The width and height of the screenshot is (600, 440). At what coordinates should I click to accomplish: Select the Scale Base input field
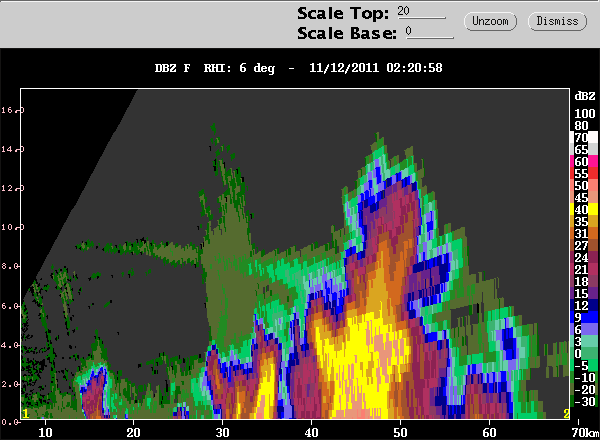pos(429,32)
